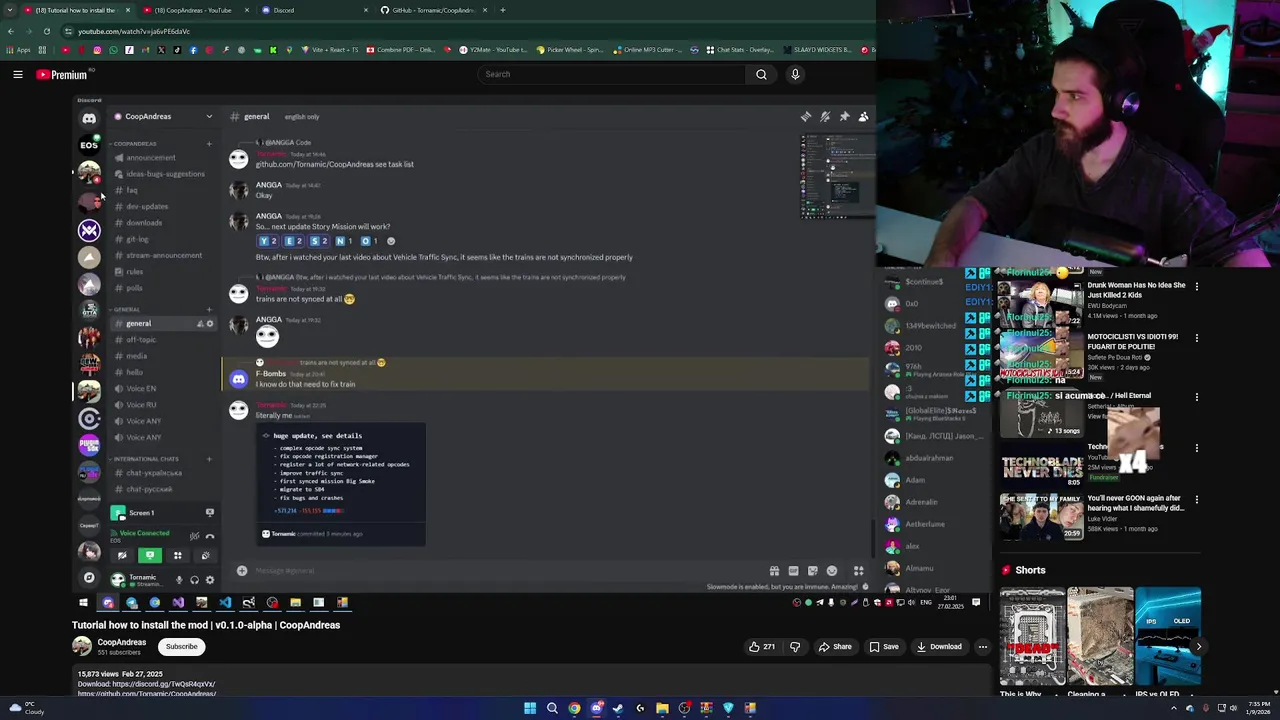Show next Shorts with the right arrow
The width and height of the screenshot is (1280, 720).
point(1198,647)
